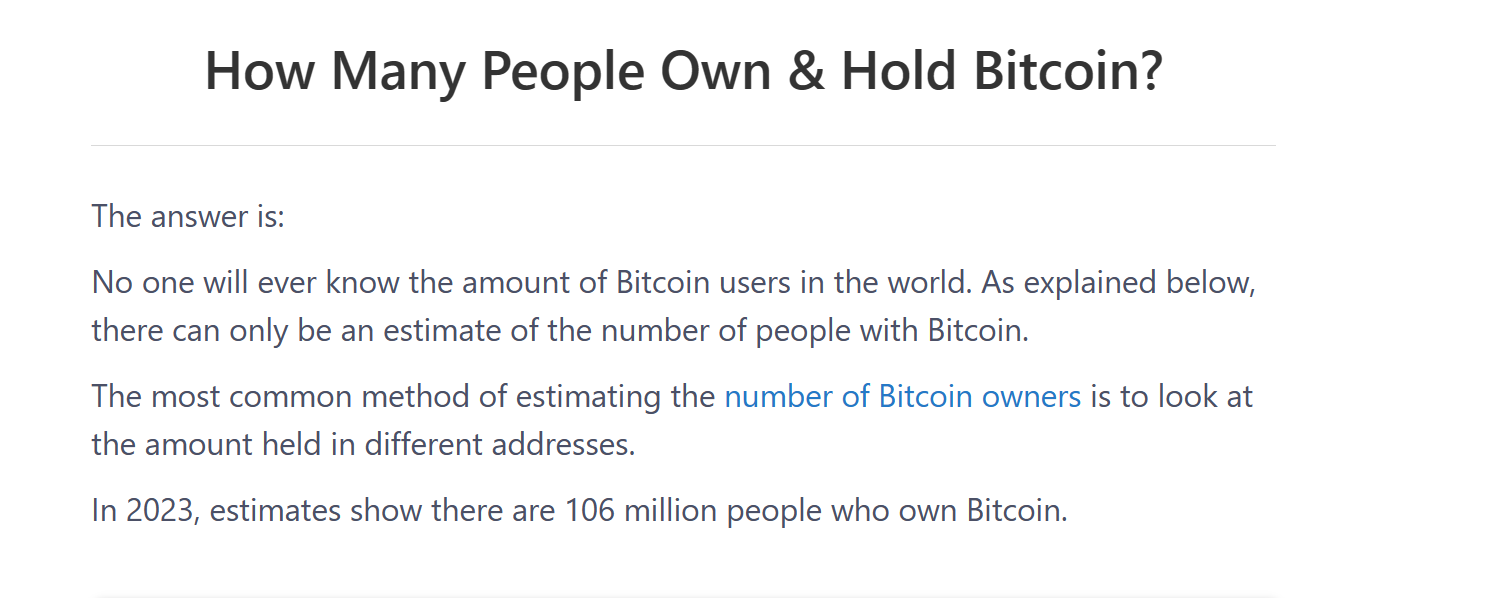Click the ampersand in the page title
The image size is (1493, 598).
tap(806, 71)
